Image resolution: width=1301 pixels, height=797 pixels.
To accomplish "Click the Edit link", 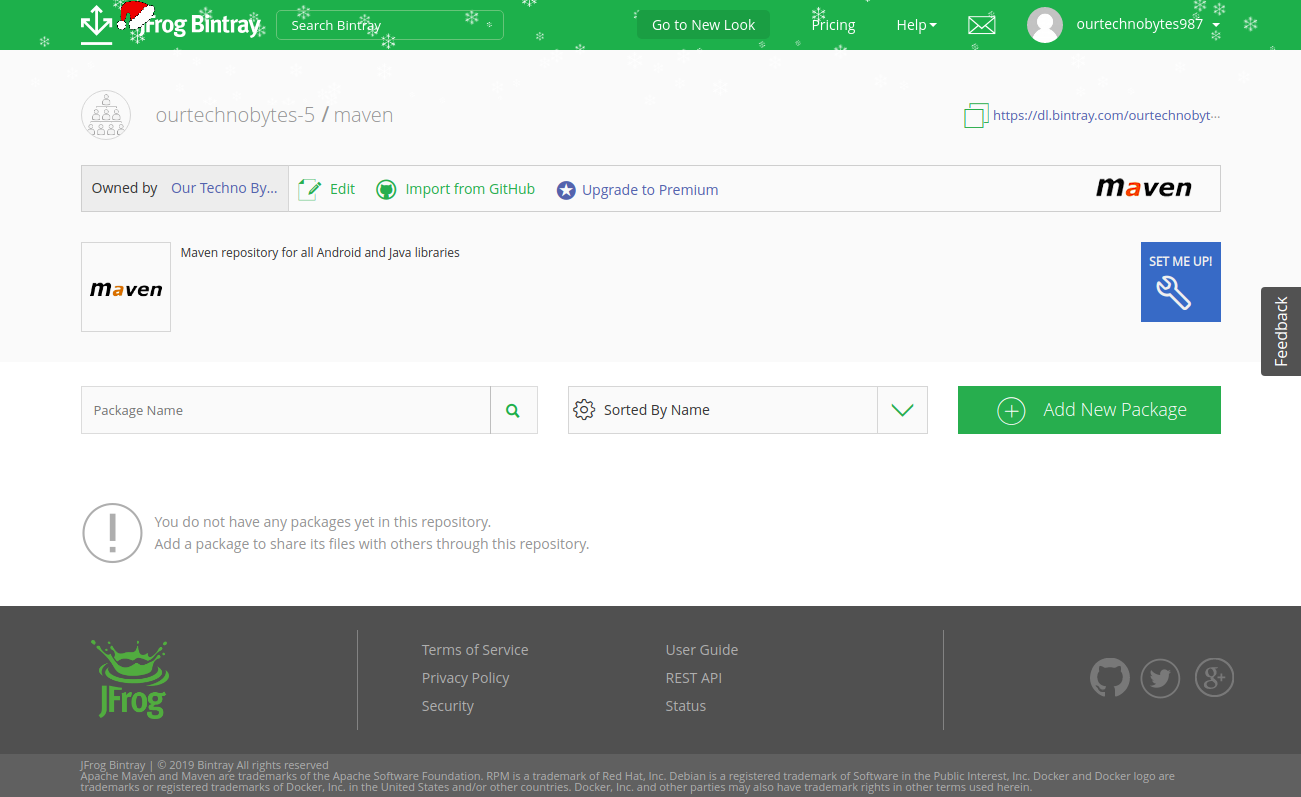I will 343,189.
